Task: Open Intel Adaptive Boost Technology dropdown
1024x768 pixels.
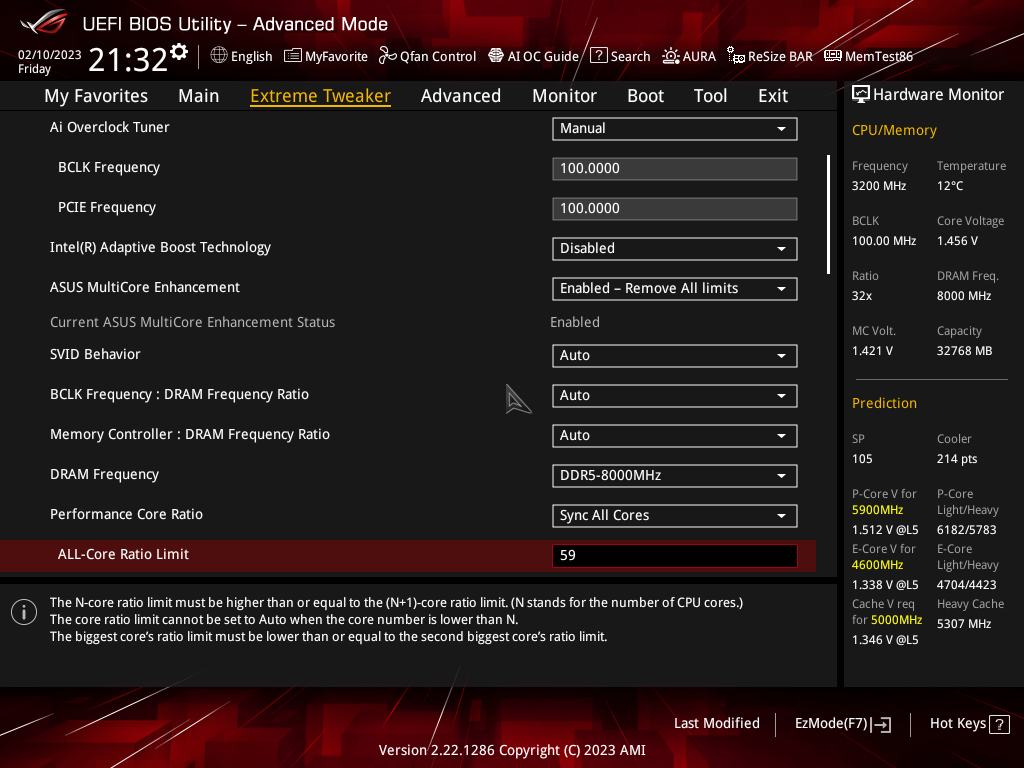Action: pos(674,249)
